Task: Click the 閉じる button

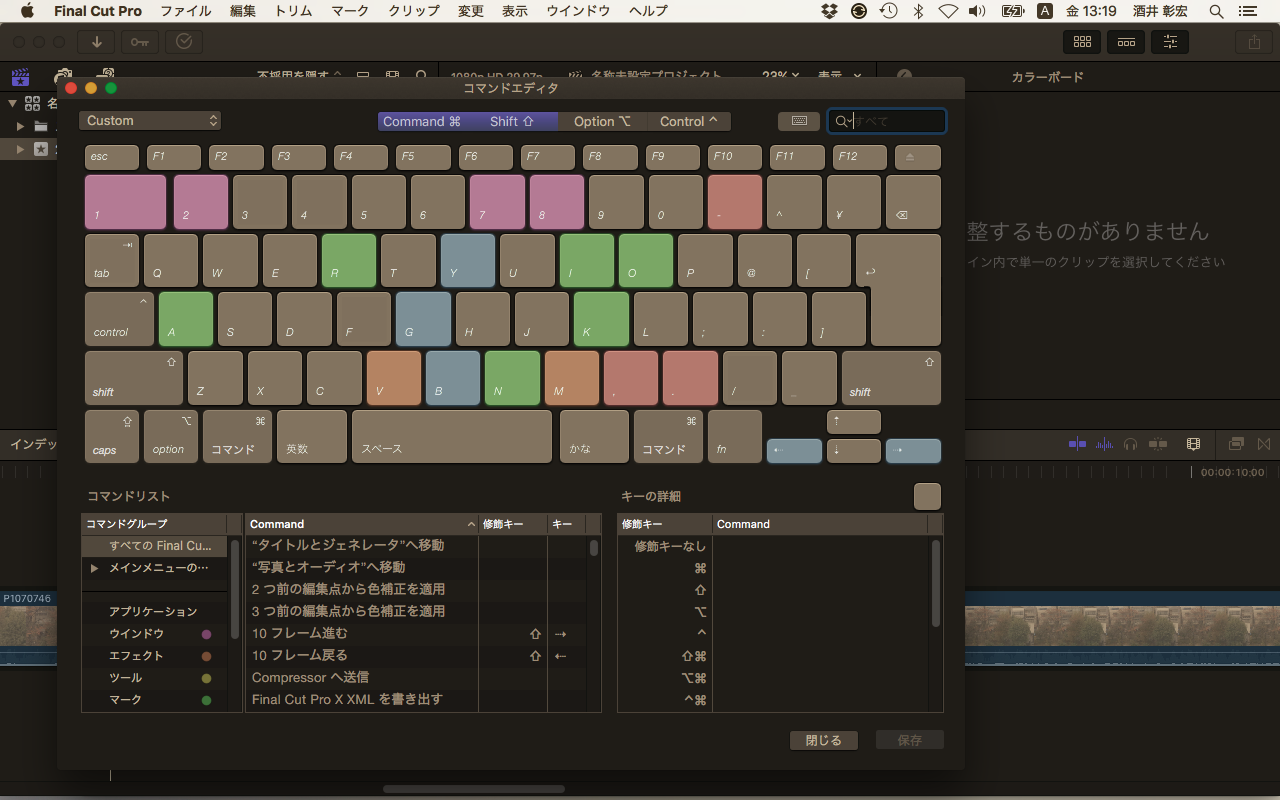Action: point(823,741)
